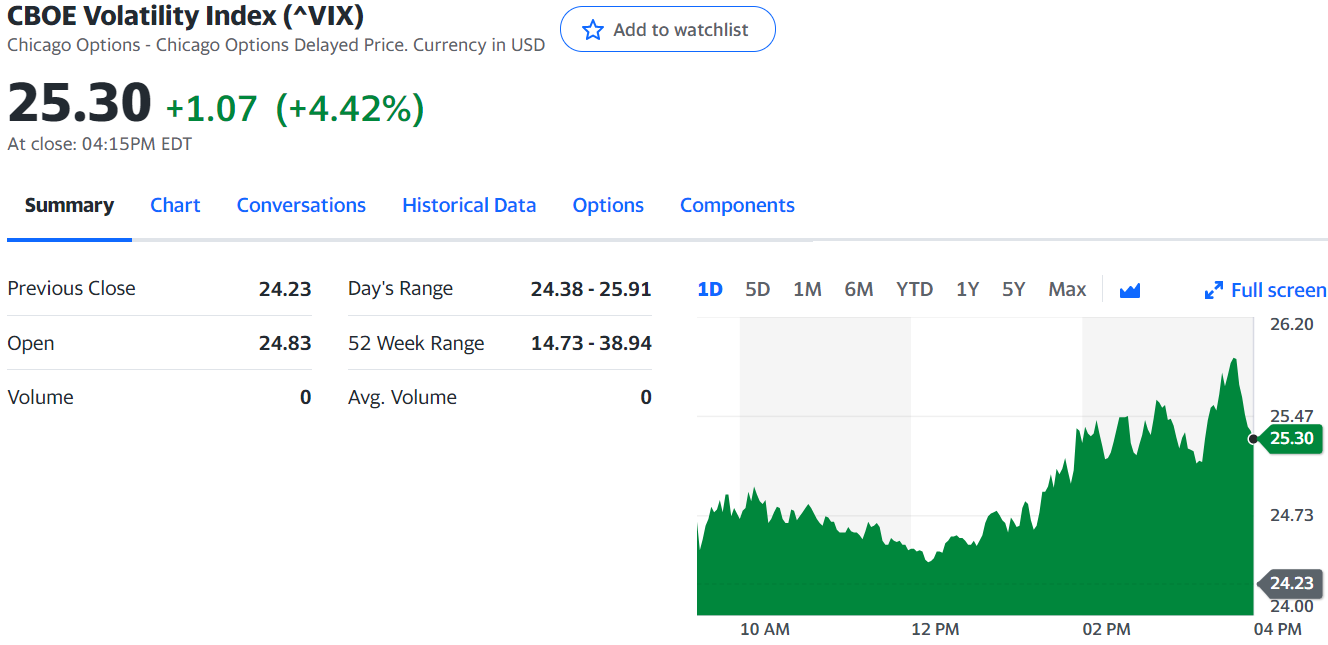Click the 52 Week Range label
The height and width of the screenshot is (645, 1328).
pyautogui.click(x=416, y=343)
